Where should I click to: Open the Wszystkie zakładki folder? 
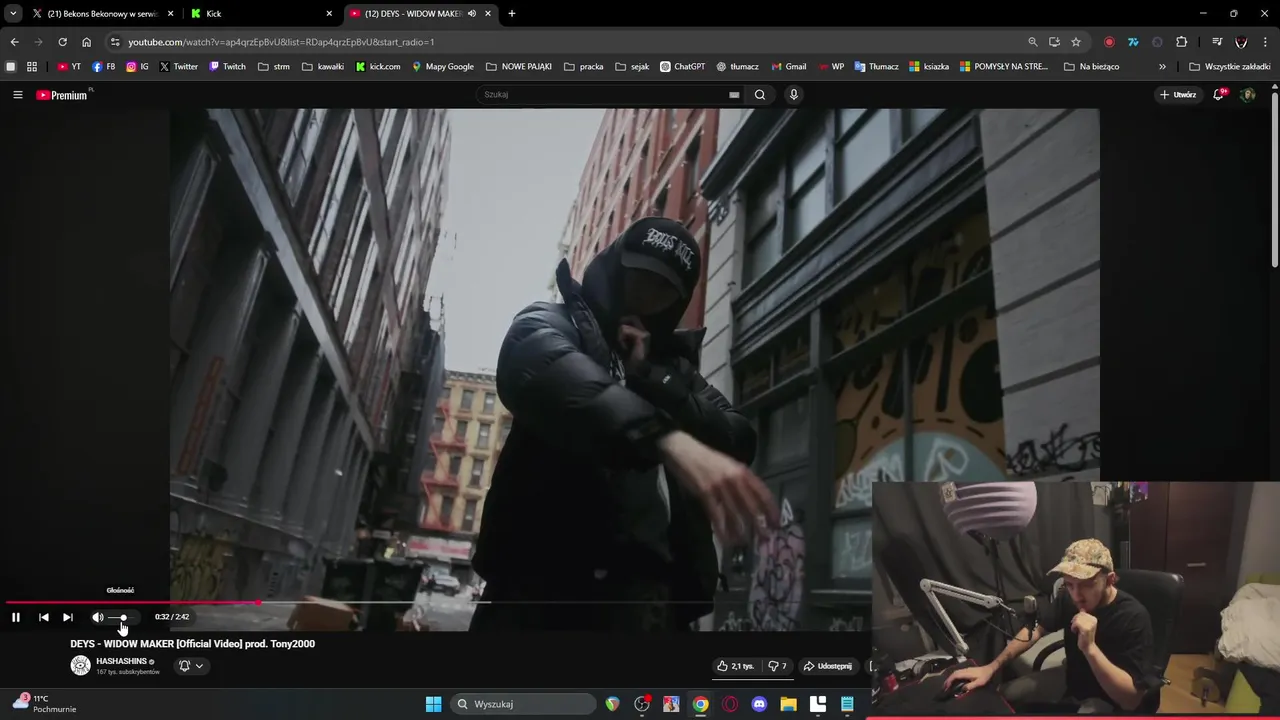coord(1229,67)
